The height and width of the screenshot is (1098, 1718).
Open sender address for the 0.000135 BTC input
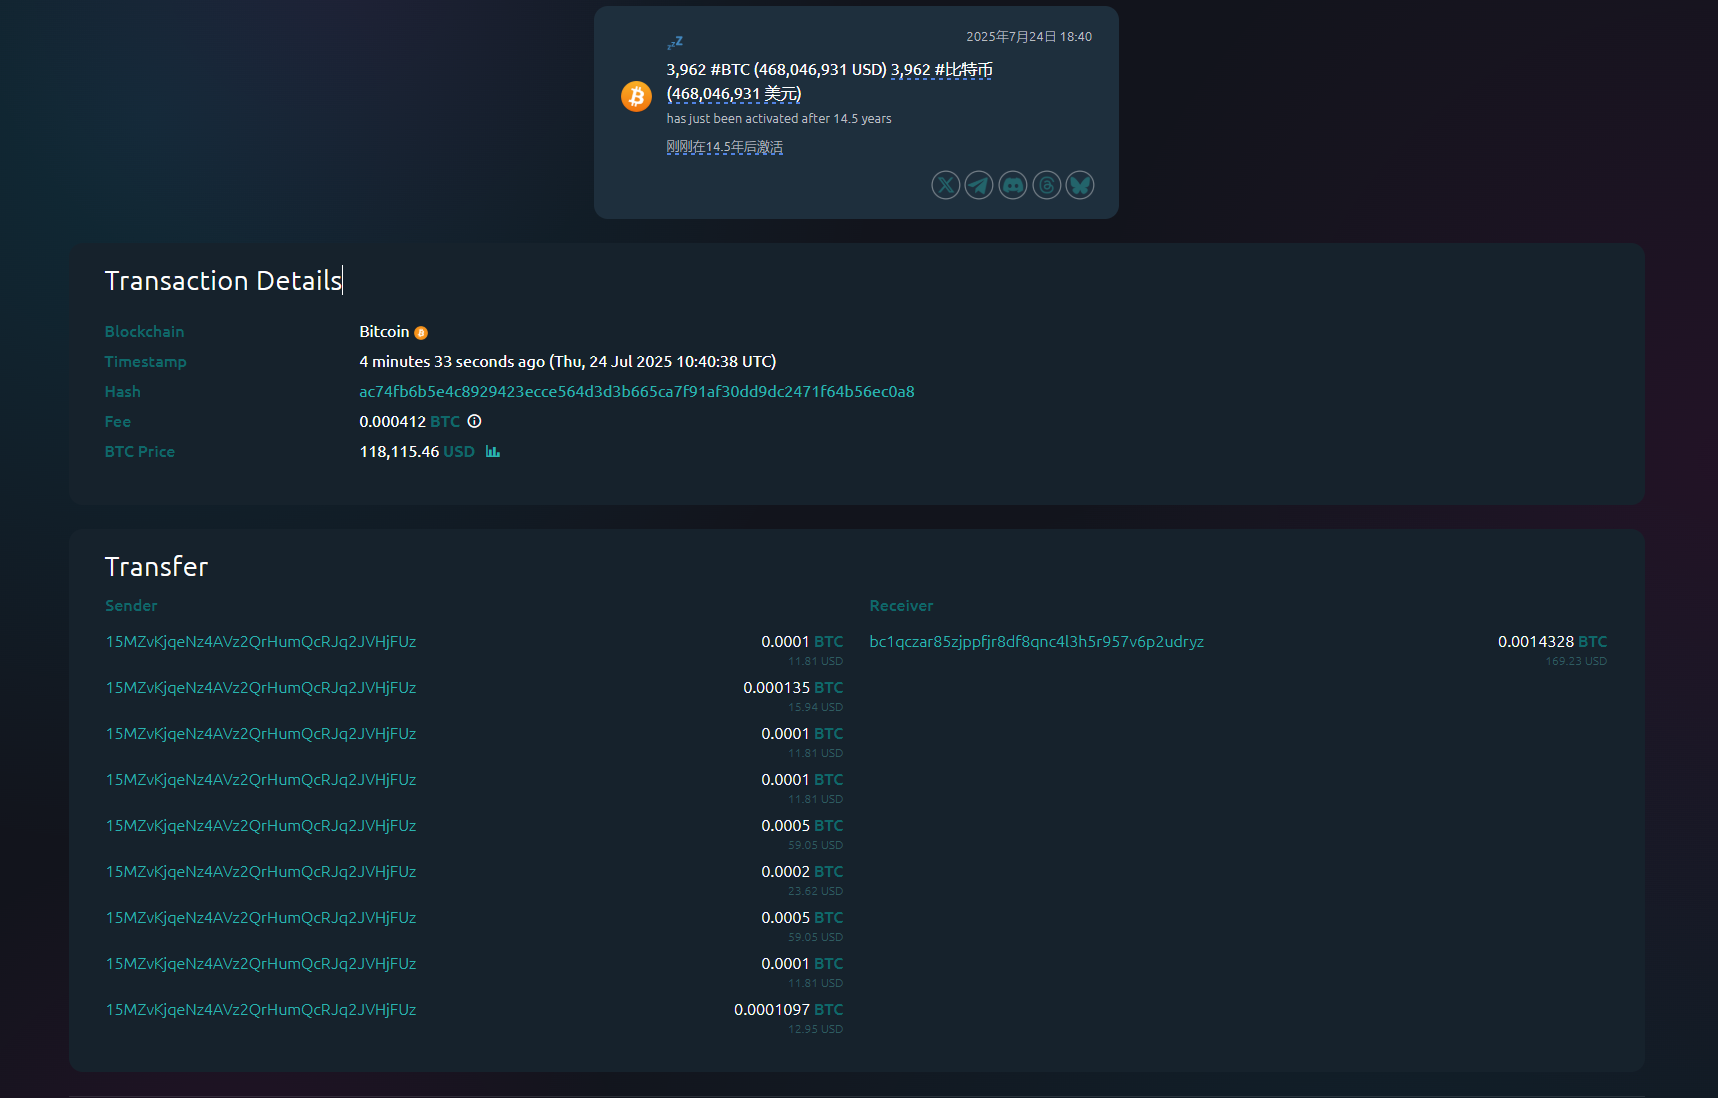click(x=261, y=688)
